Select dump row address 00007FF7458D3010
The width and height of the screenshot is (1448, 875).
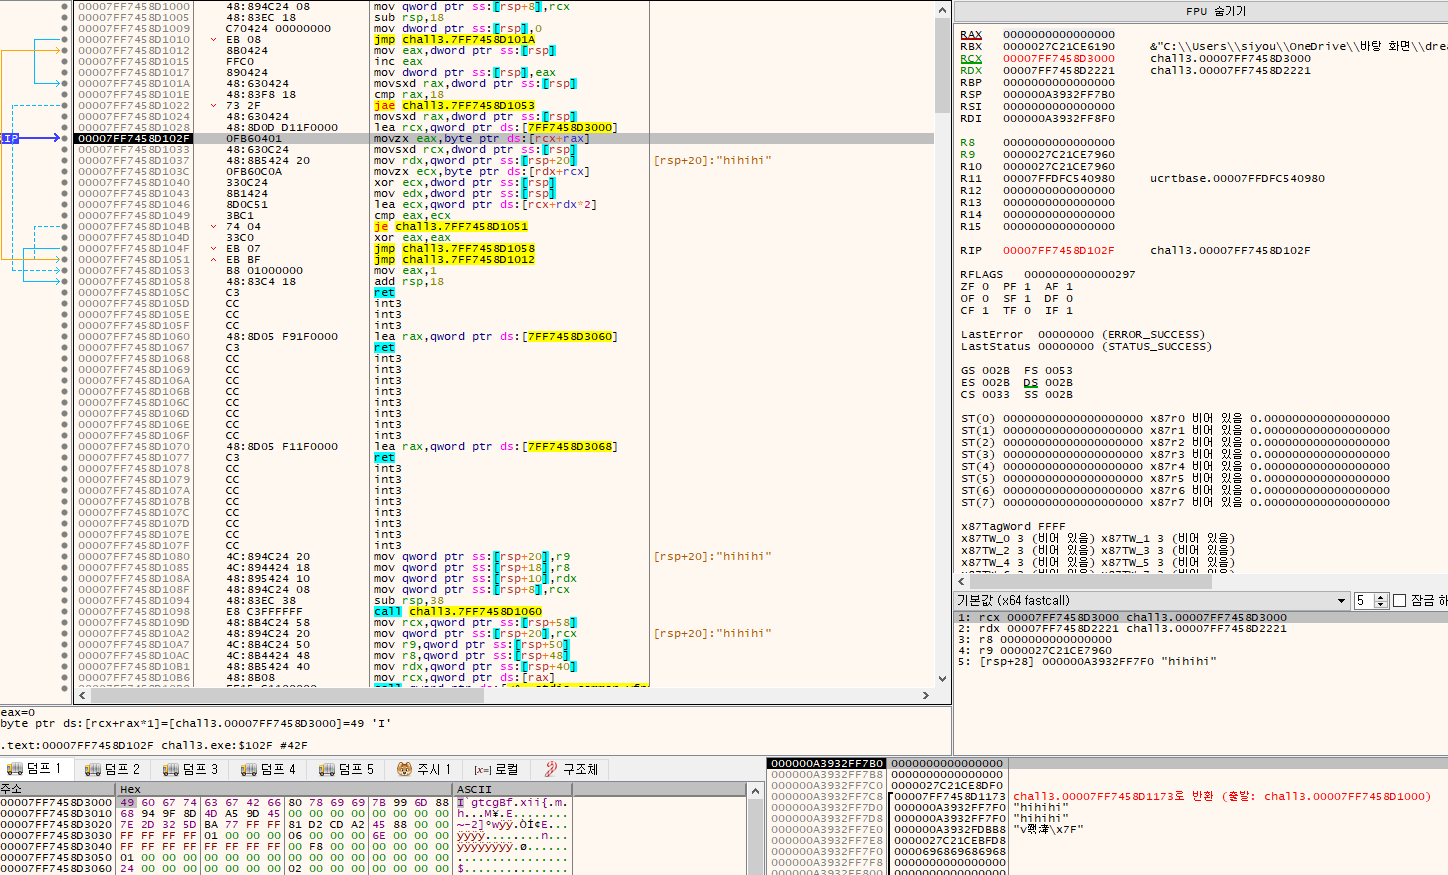coord(56,813)
